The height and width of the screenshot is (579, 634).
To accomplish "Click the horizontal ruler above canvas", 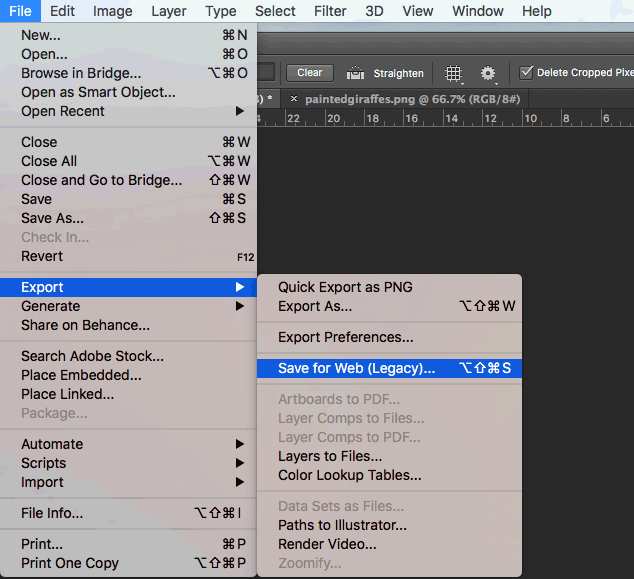I will [x=450, y=118].
